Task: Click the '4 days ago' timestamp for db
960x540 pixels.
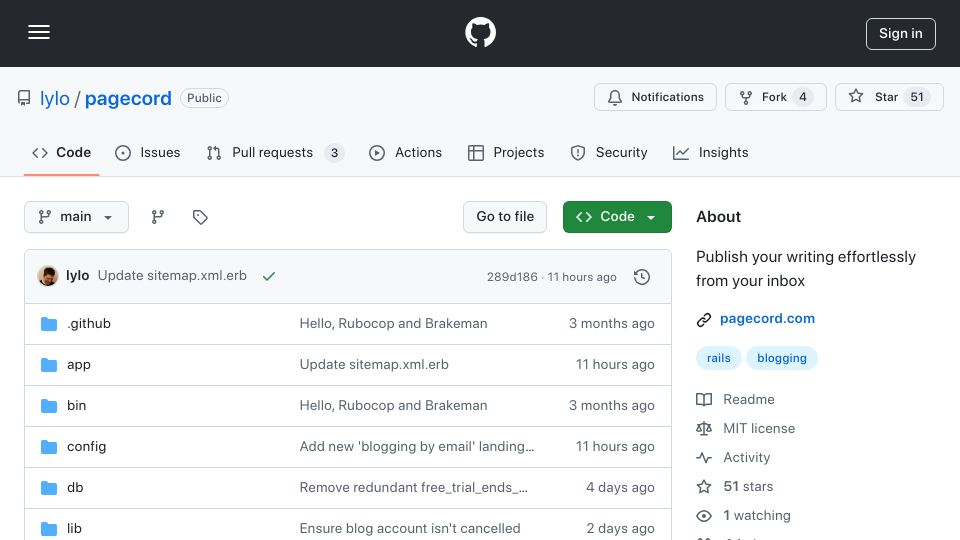Action: 620,487
